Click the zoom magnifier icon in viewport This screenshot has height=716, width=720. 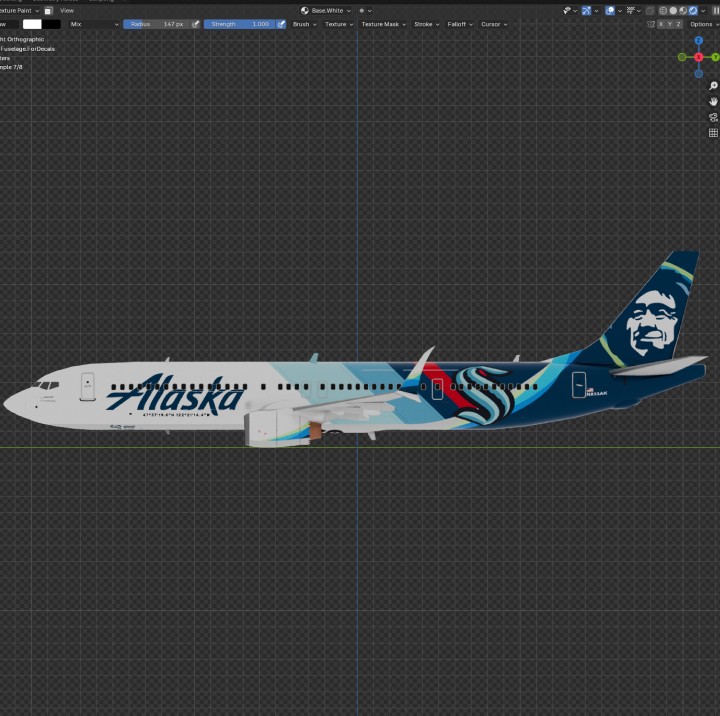pyautogui.click(x=713, y=87)
